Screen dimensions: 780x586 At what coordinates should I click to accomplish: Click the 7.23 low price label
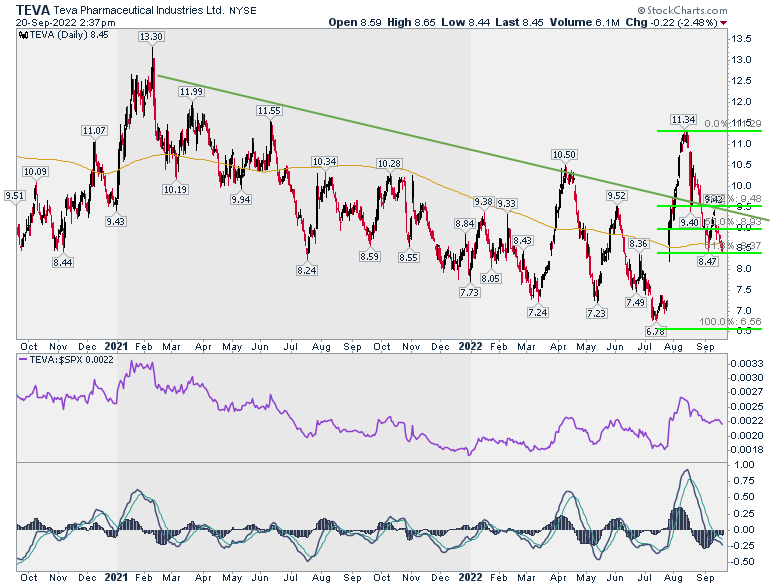[x=596, y=313]
